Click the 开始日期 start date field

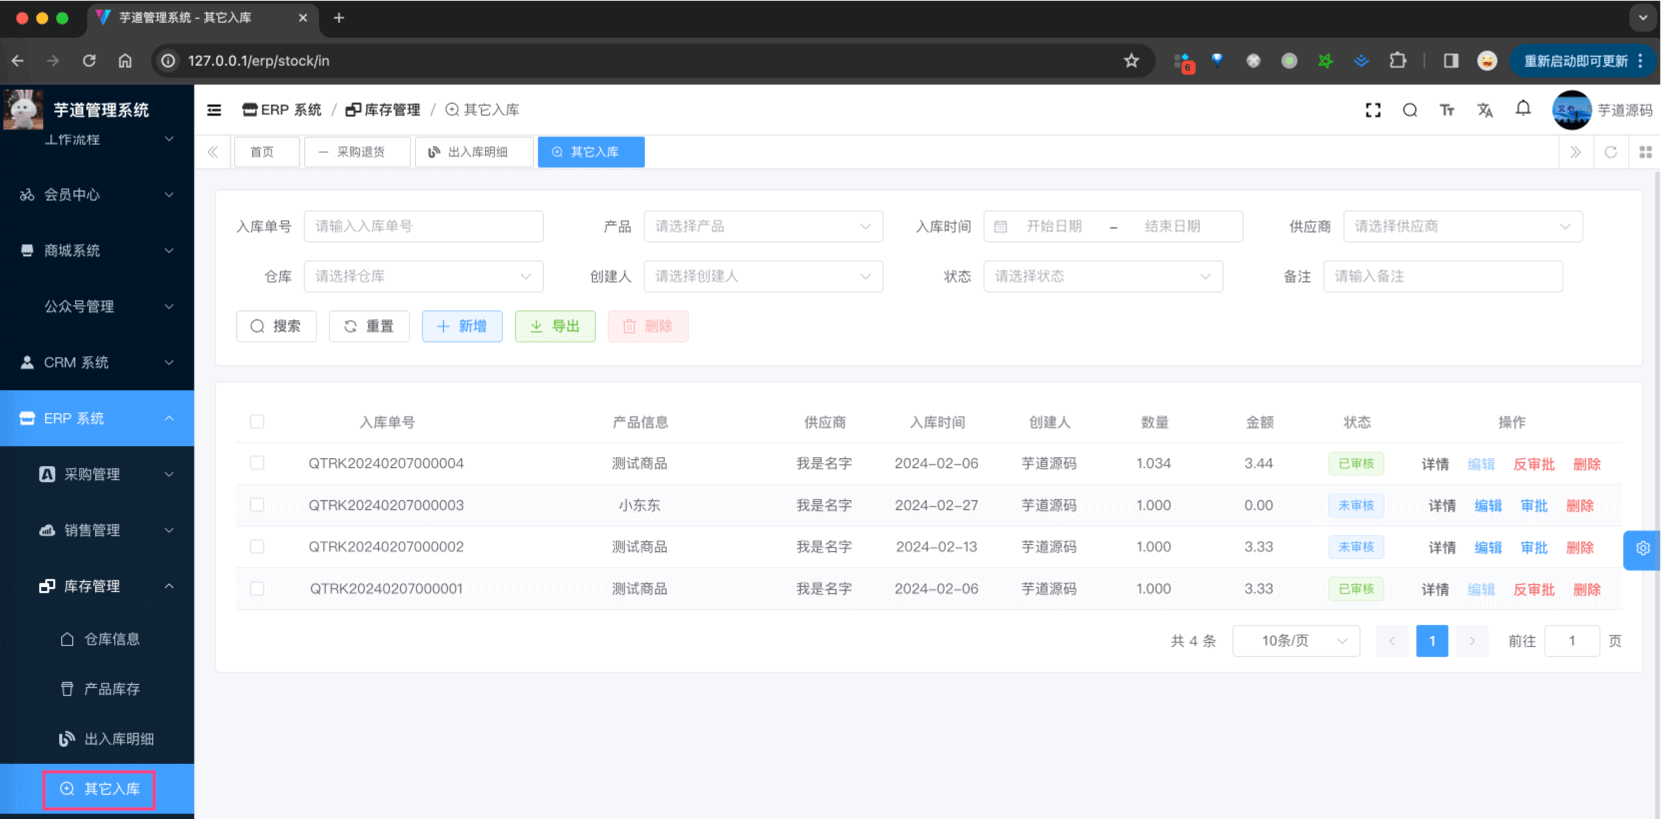1054,227
